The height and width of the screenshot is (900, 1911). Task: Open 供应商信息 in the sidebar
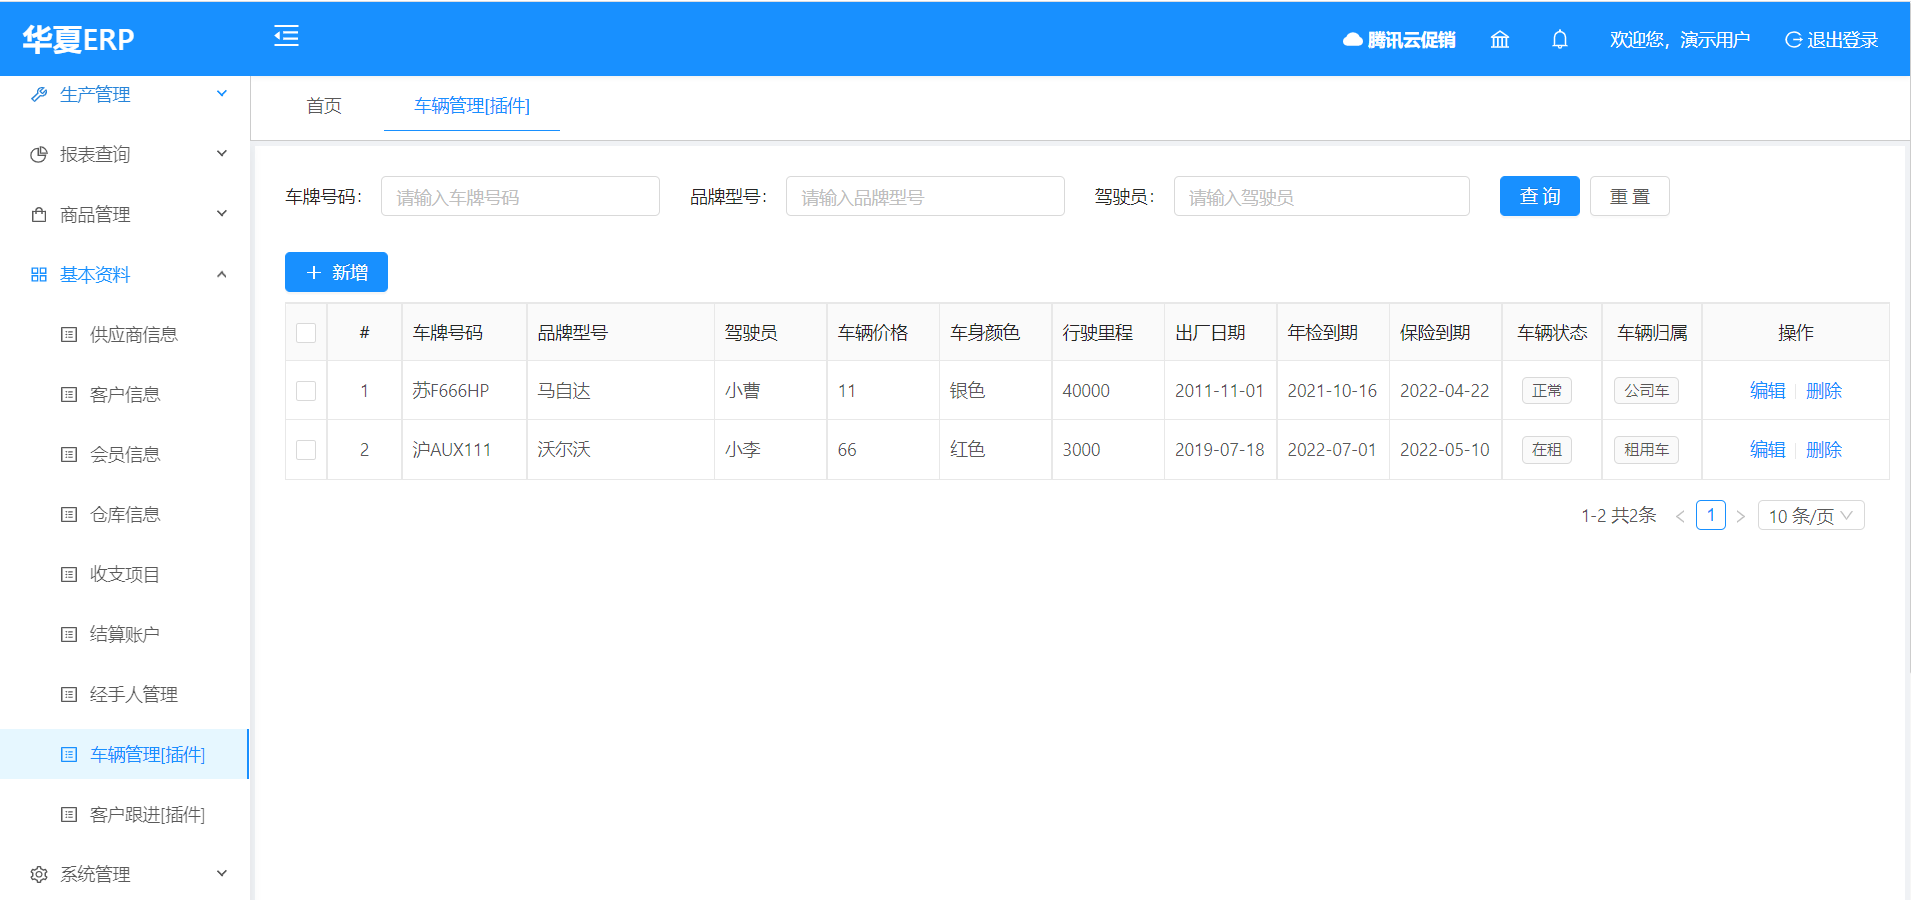click(x=134, y=334)
